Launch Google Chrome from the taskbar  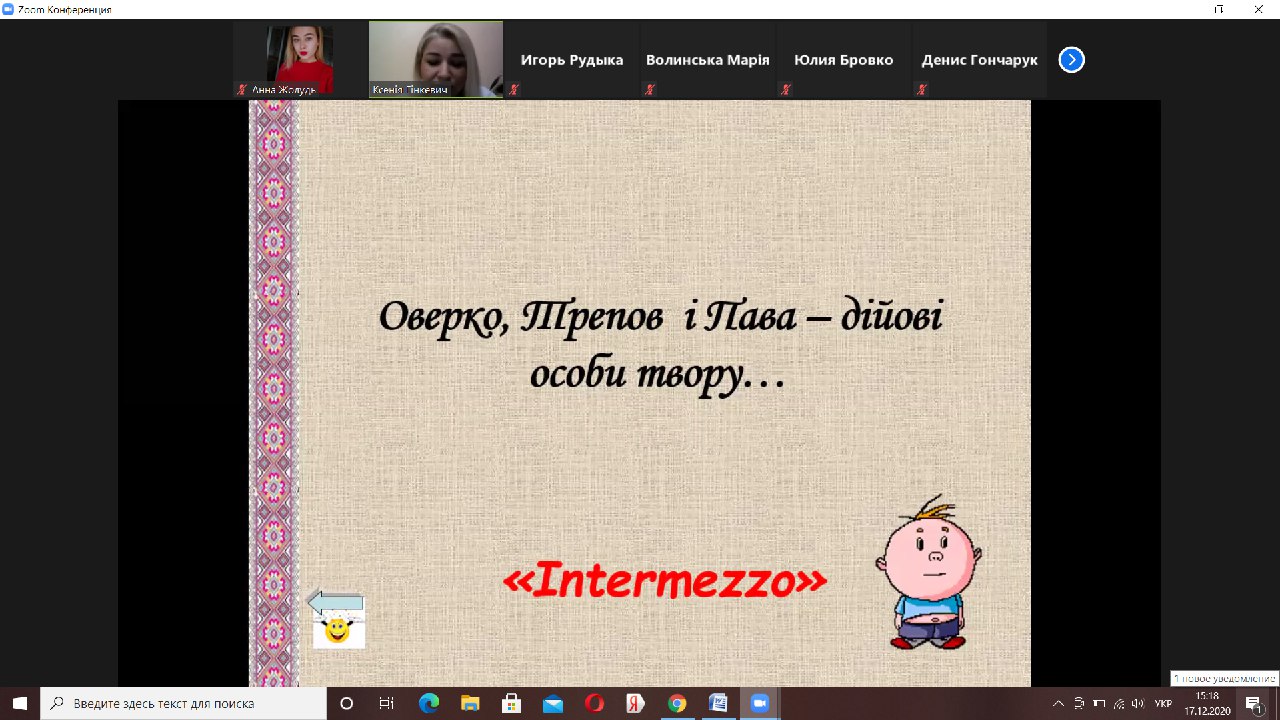[676, 703]
